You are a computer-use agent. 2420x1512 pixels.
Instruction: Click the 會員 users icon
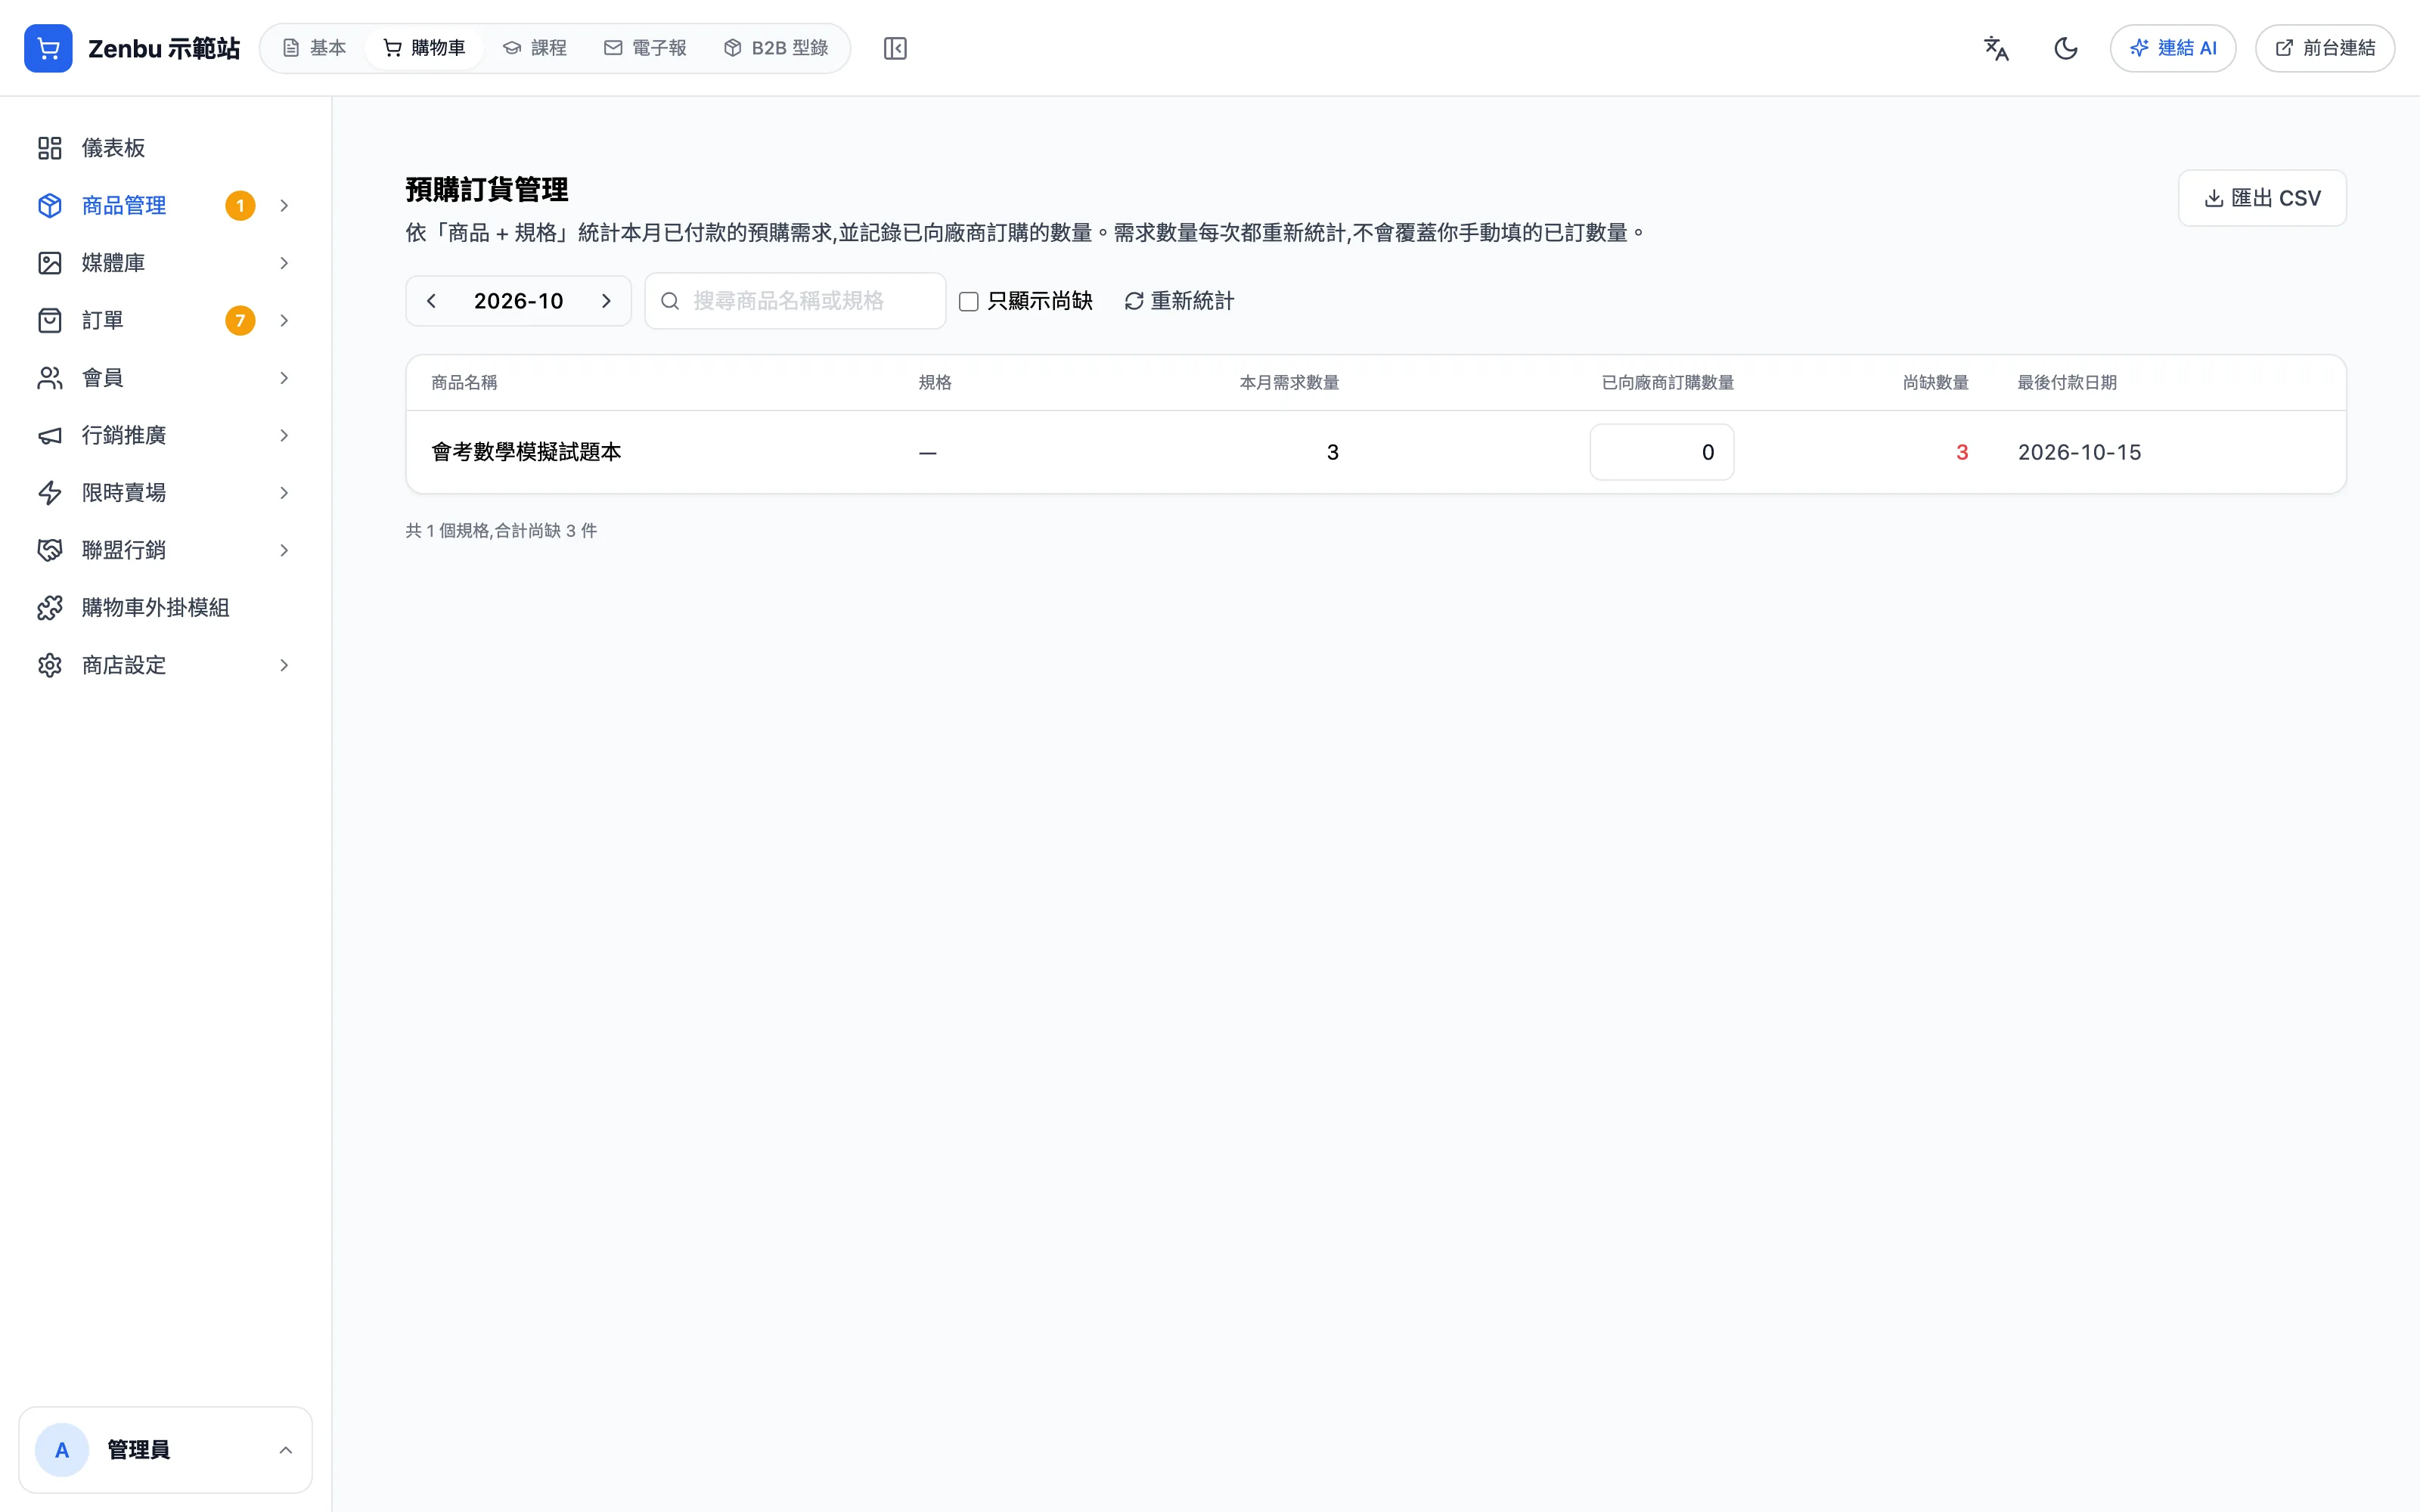[50, 378]
